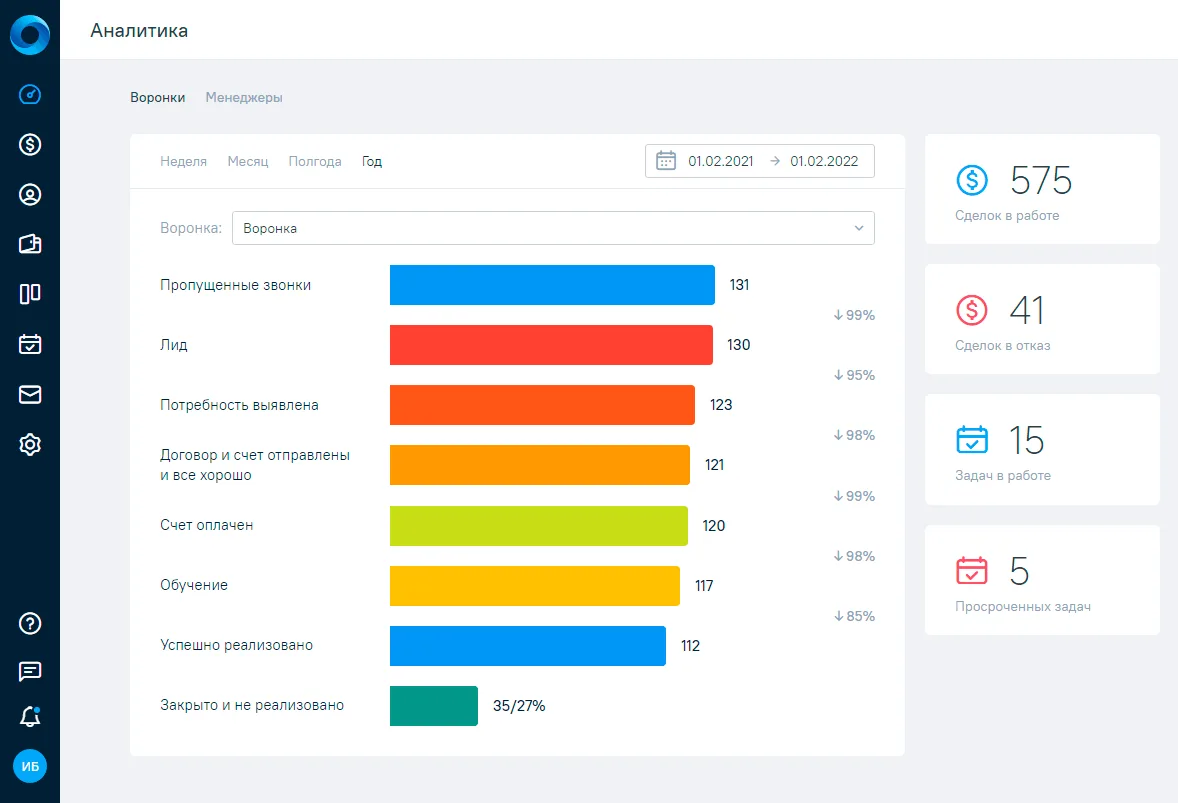This screenshot has width=1178, height=803.
Task: Open settings gear in sidebar
Action: click(x=30, y=445)
